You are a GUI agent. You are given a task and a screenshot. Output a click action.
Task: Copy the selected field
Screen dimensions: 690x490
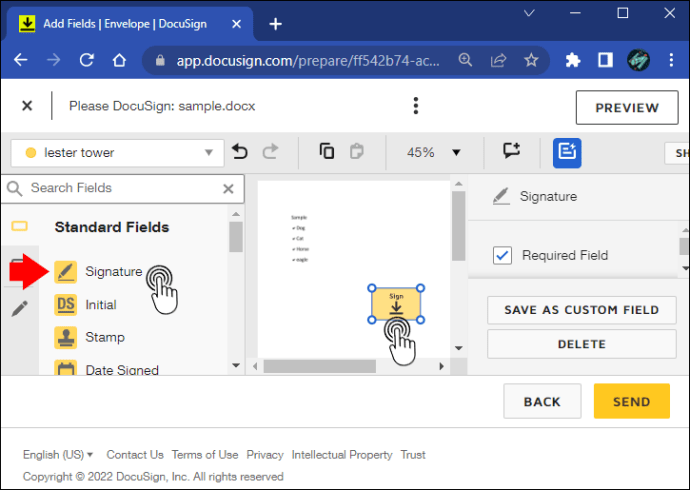pyautogui.click(x=327, y=151)
